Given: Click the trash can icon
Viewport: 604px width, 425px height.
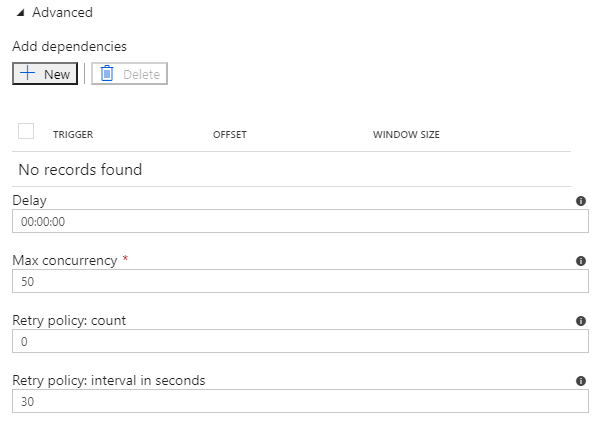Looking at the screenshot, I should coord(107,74).
